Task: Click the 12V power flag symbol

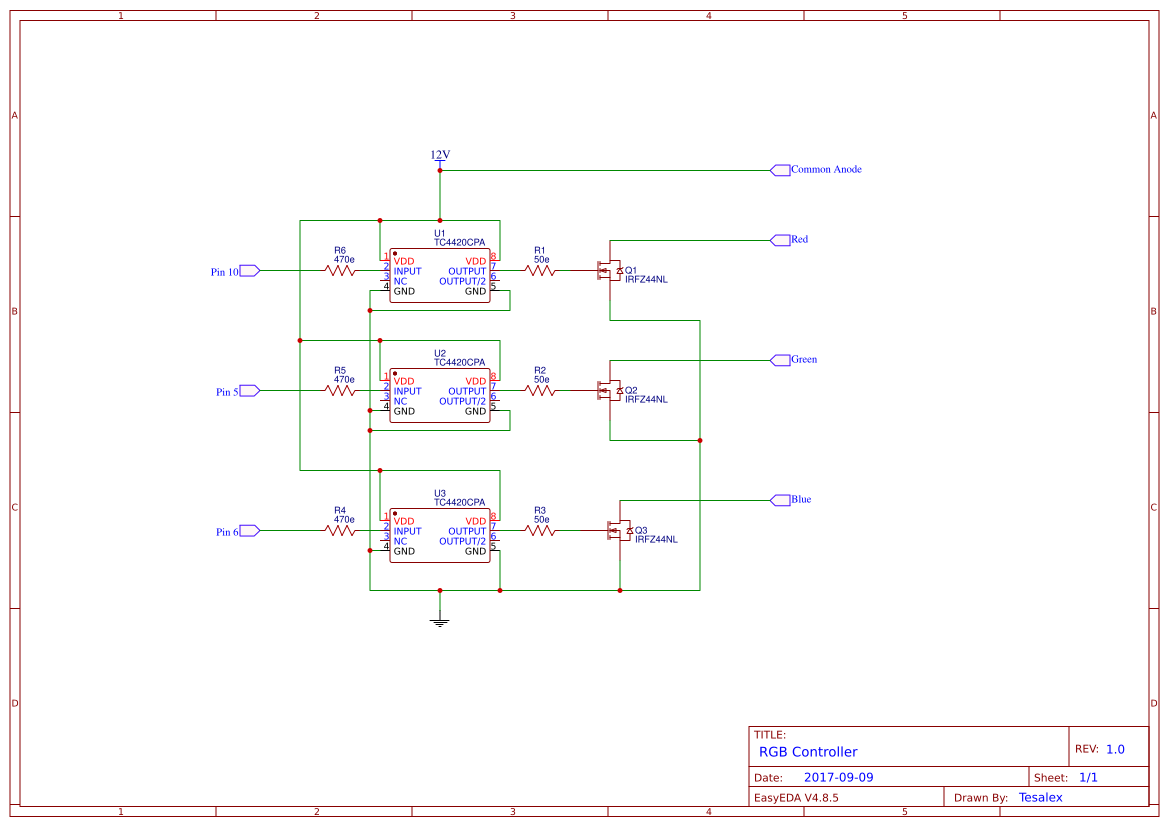Action: pos(439,160)
